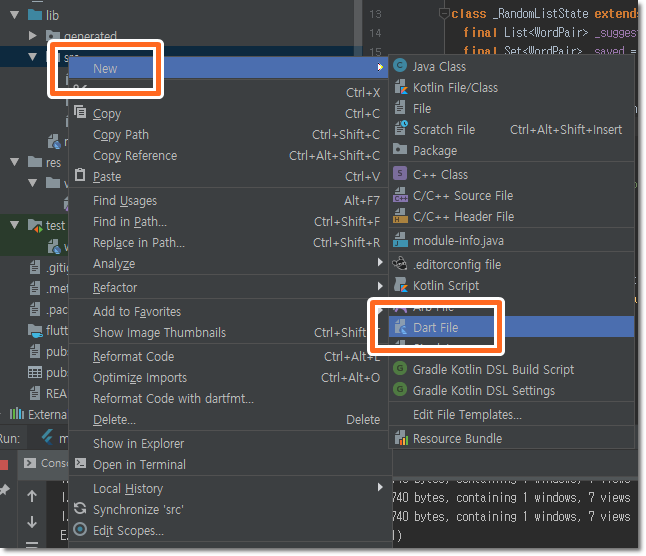Choose Show Image Thumbnails entry

(228, 332)
